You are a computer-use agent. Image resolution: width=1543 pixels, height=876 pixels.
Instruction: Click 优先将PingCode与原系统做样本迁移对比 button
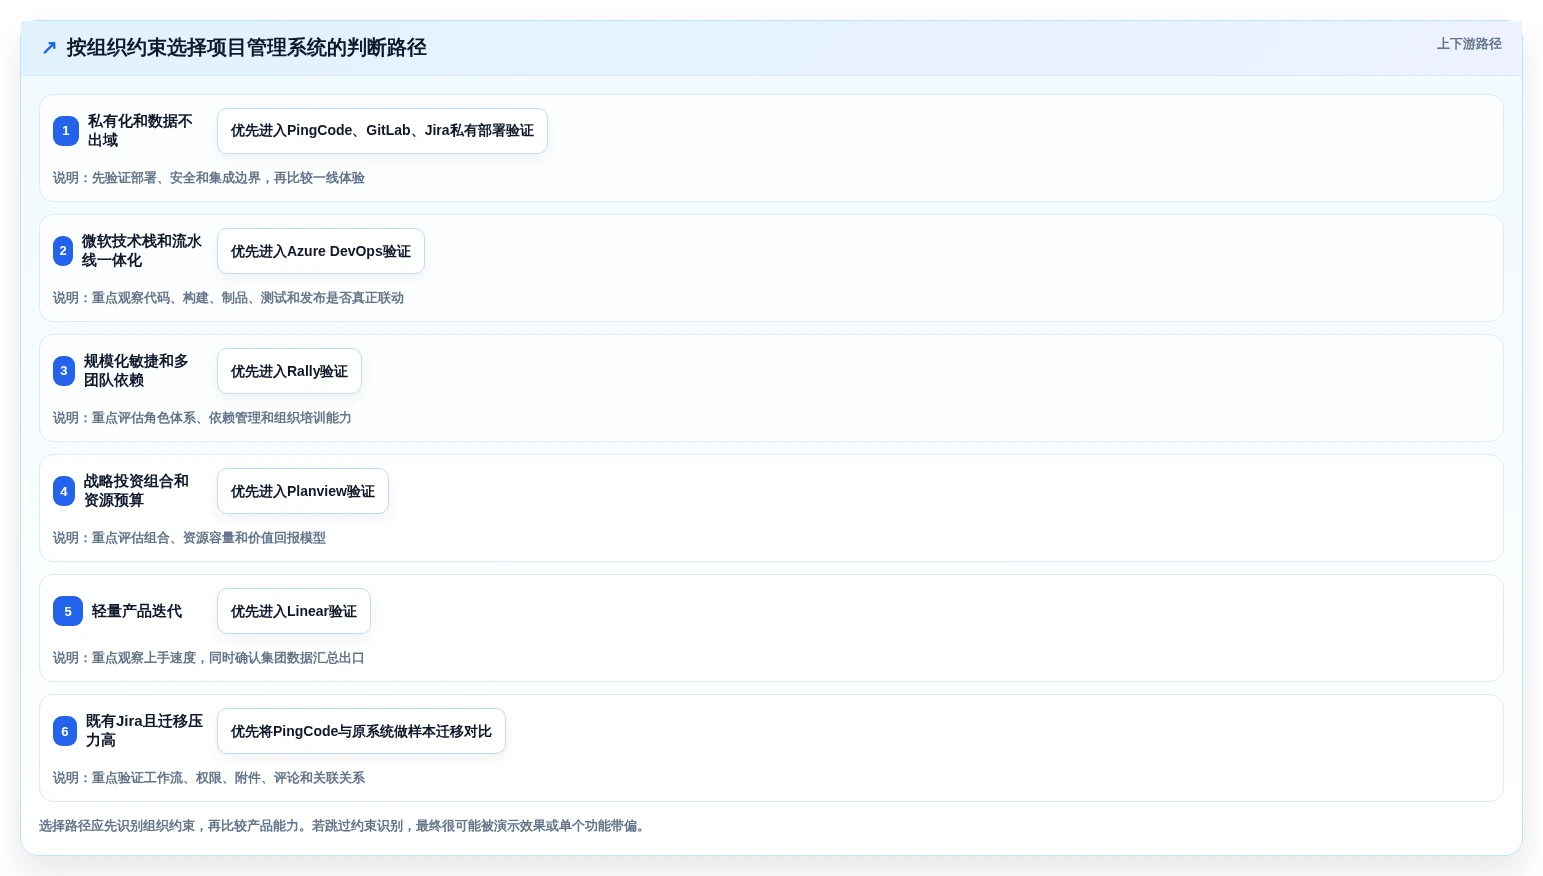pos(361,731)
